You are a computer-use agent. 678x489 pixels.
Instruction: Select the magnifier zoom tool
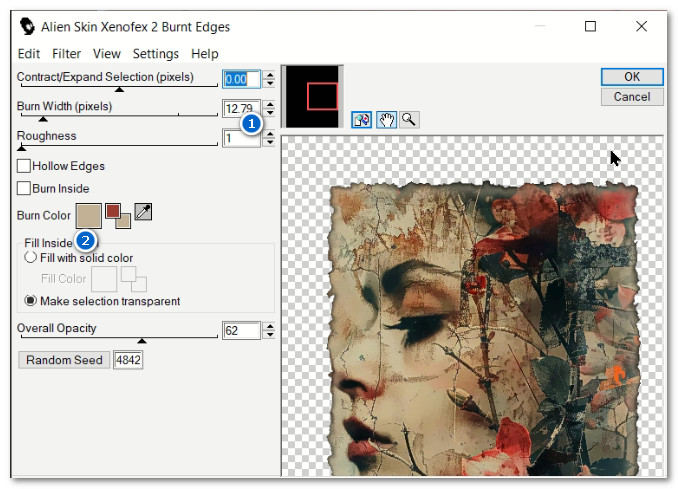pyautogui.click(x=409, y=120)
